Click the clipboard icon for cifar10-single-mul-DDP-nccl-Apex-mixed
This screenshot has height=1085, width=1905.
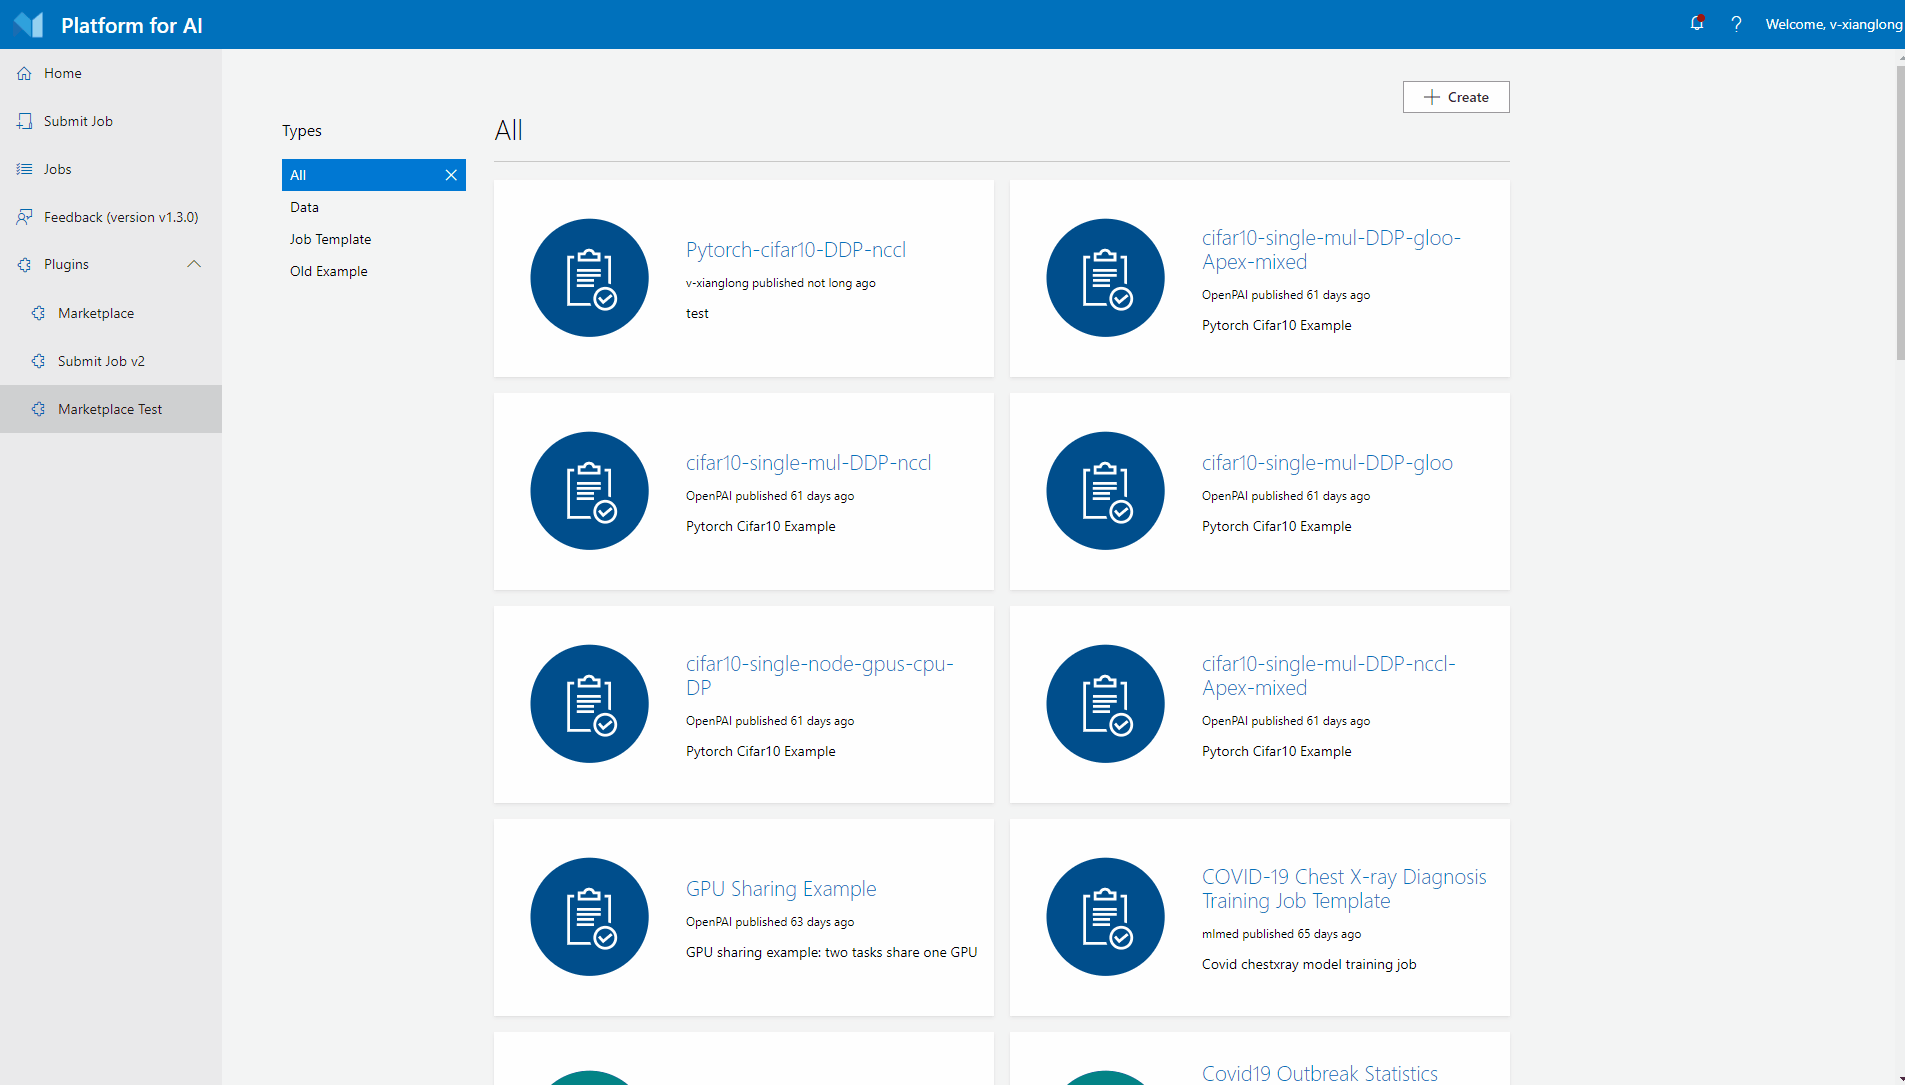(1106, 704)
